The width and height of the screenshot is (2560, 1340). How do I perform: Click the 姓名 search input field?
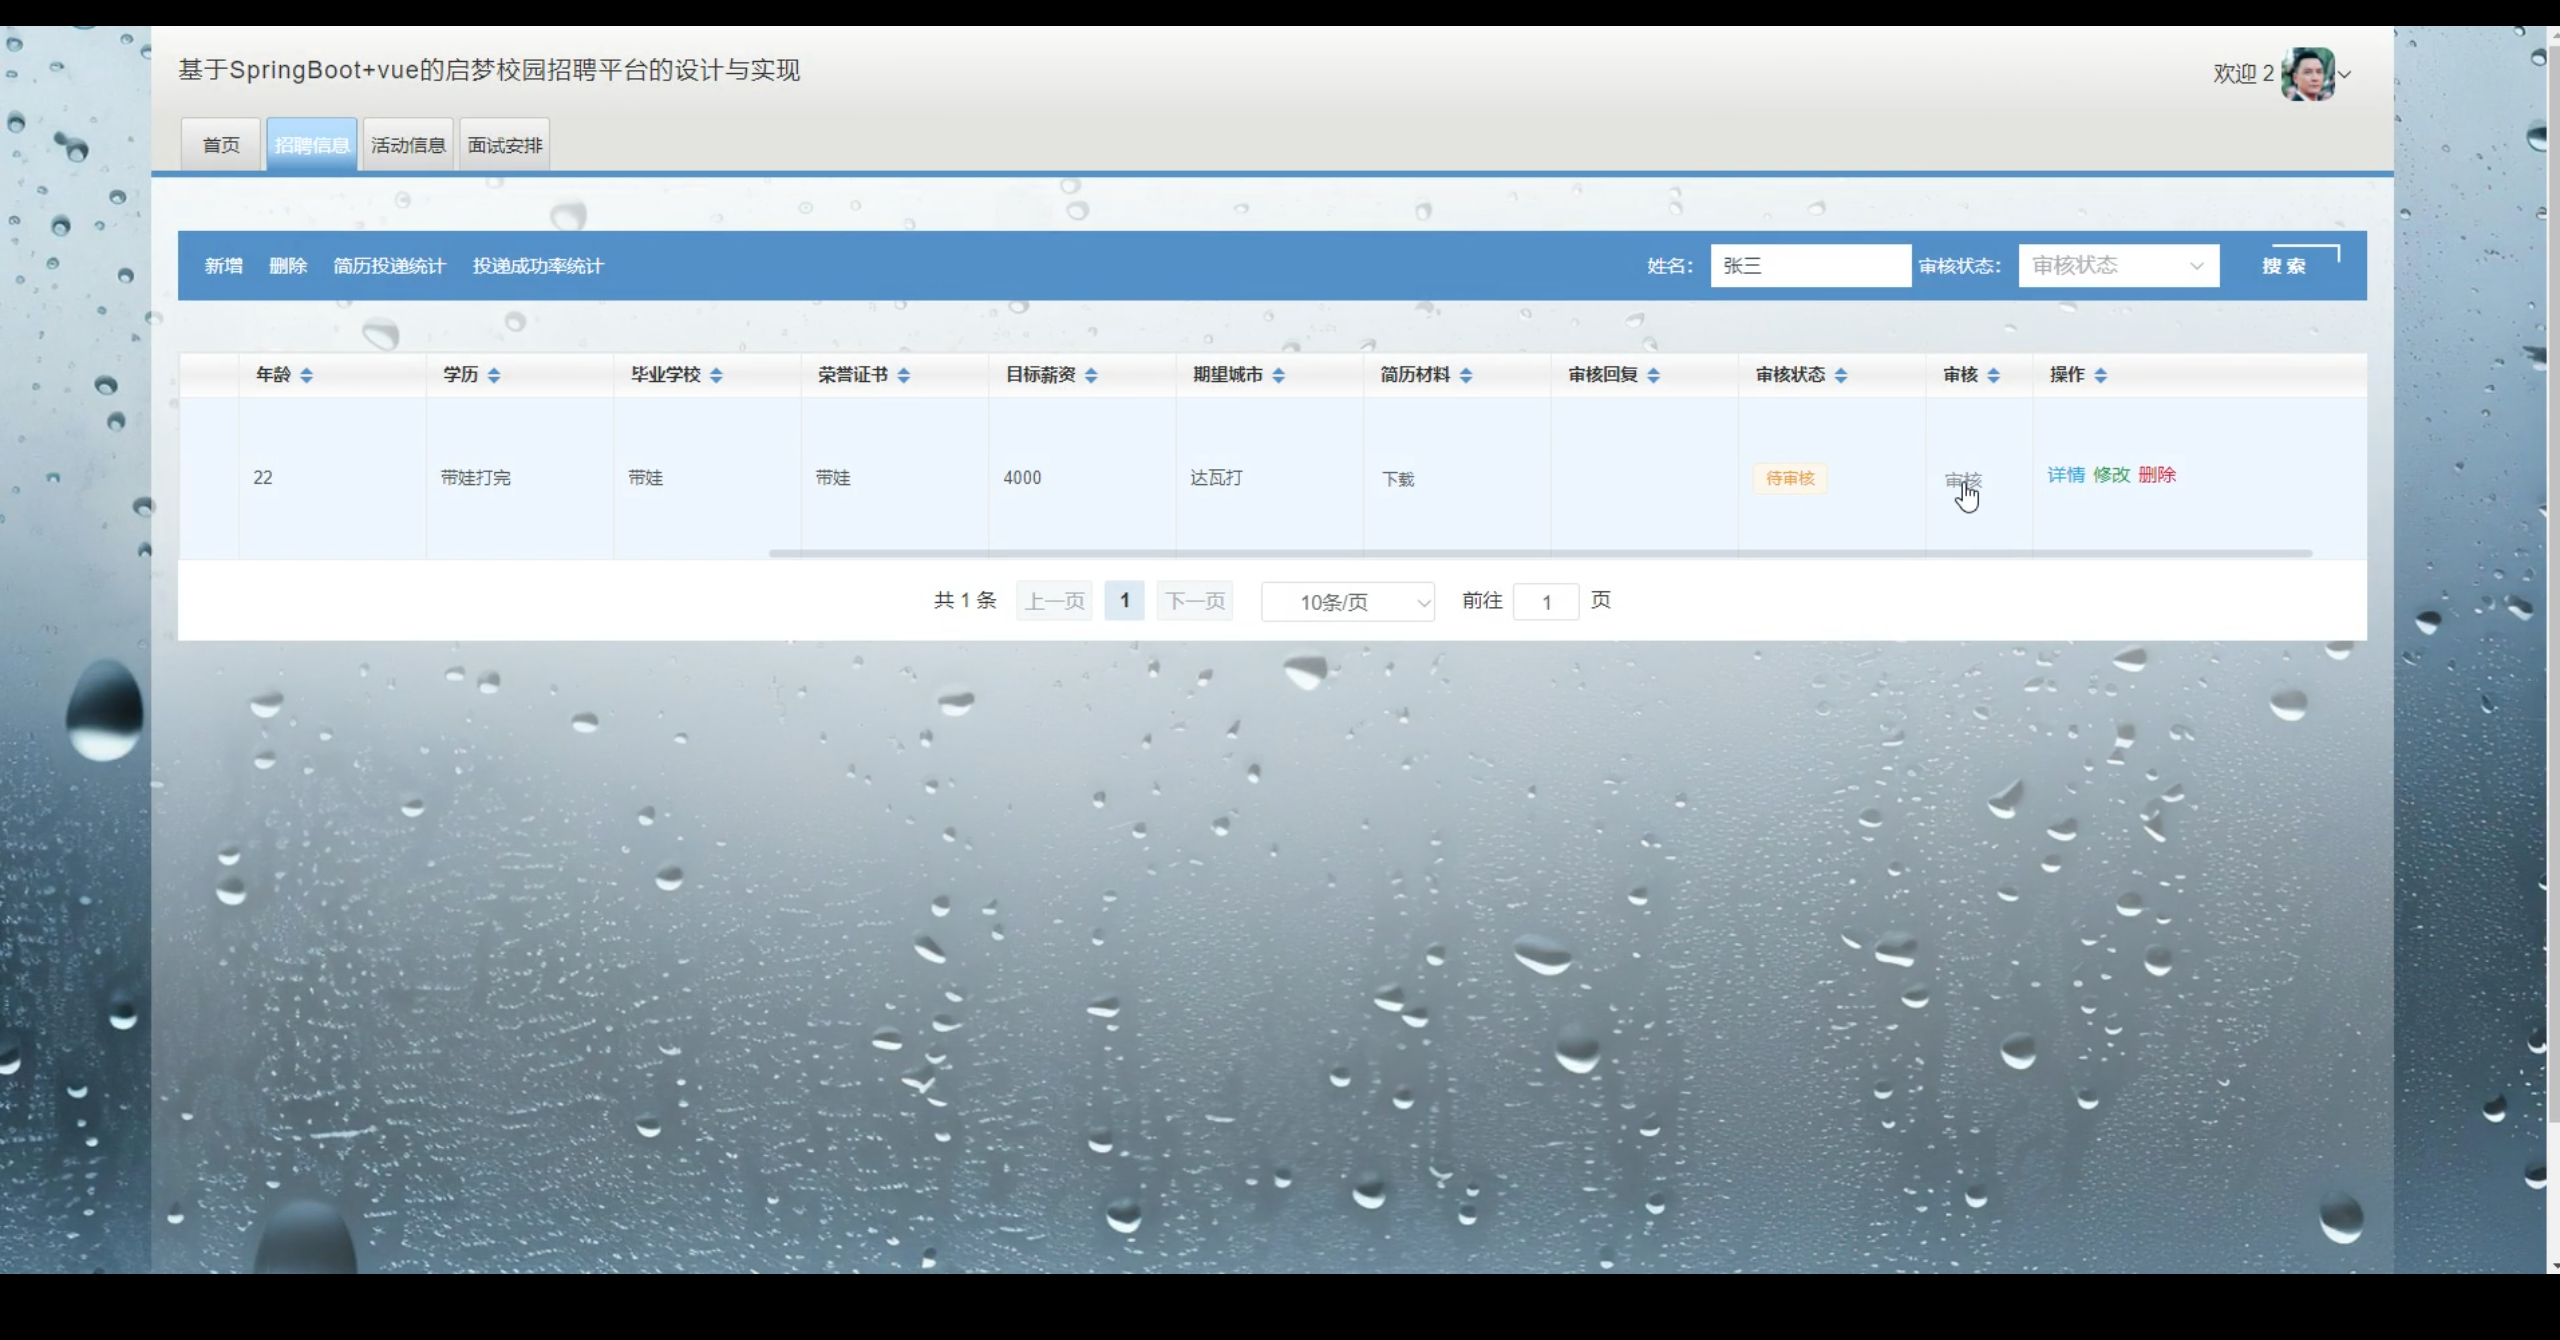tap(1810, 266)
